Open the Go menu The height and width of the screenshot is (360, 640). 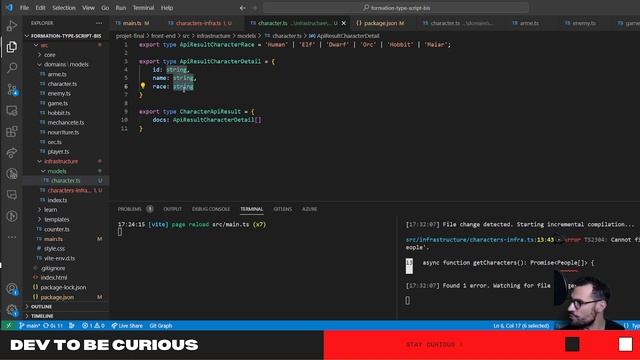point(105,8)
